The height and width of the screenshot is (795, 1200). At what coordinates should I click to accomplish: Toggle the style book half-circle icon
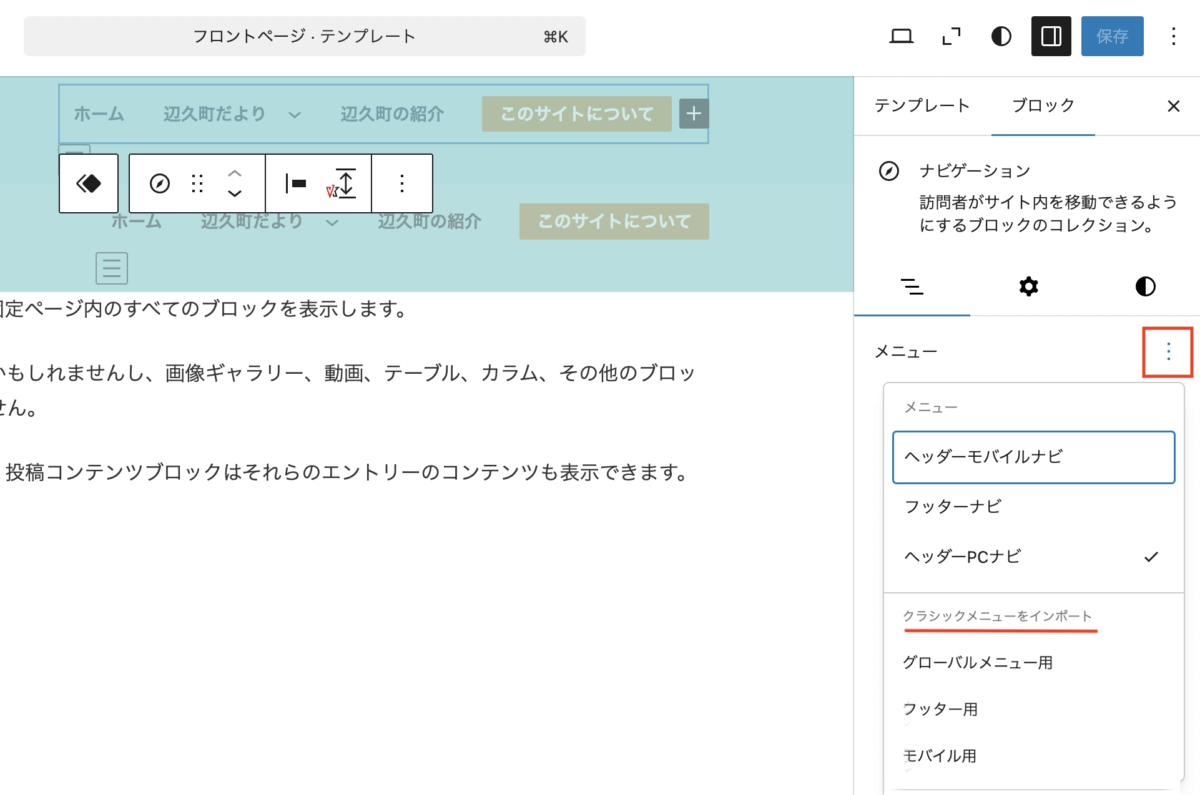(x=1001, y=37)
